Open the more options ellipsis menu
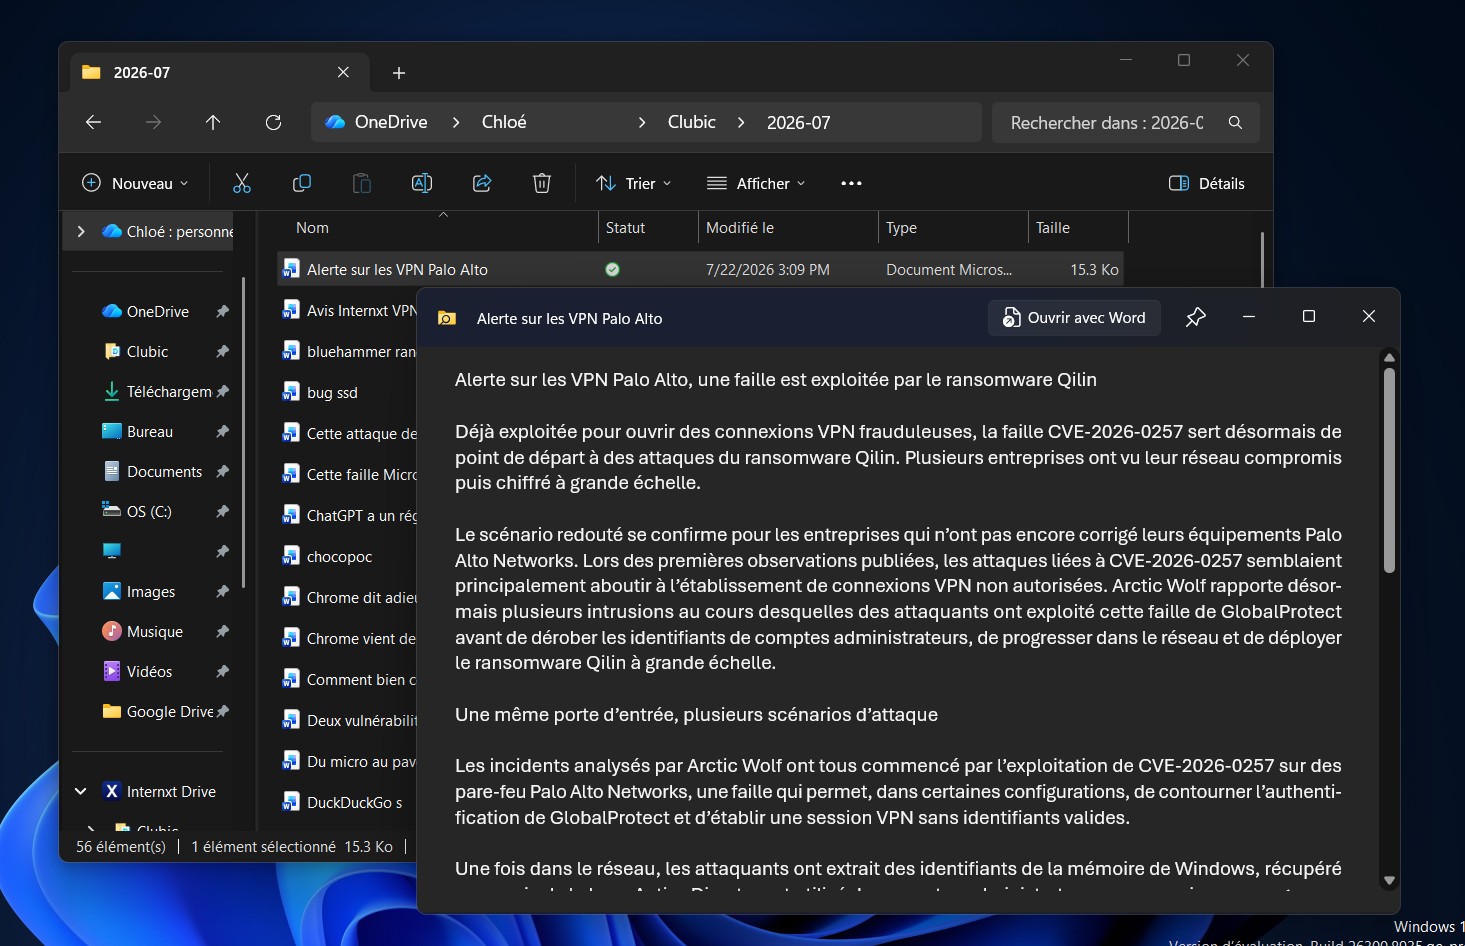Screen dimensions: 1465x946 tap(851, 183)
